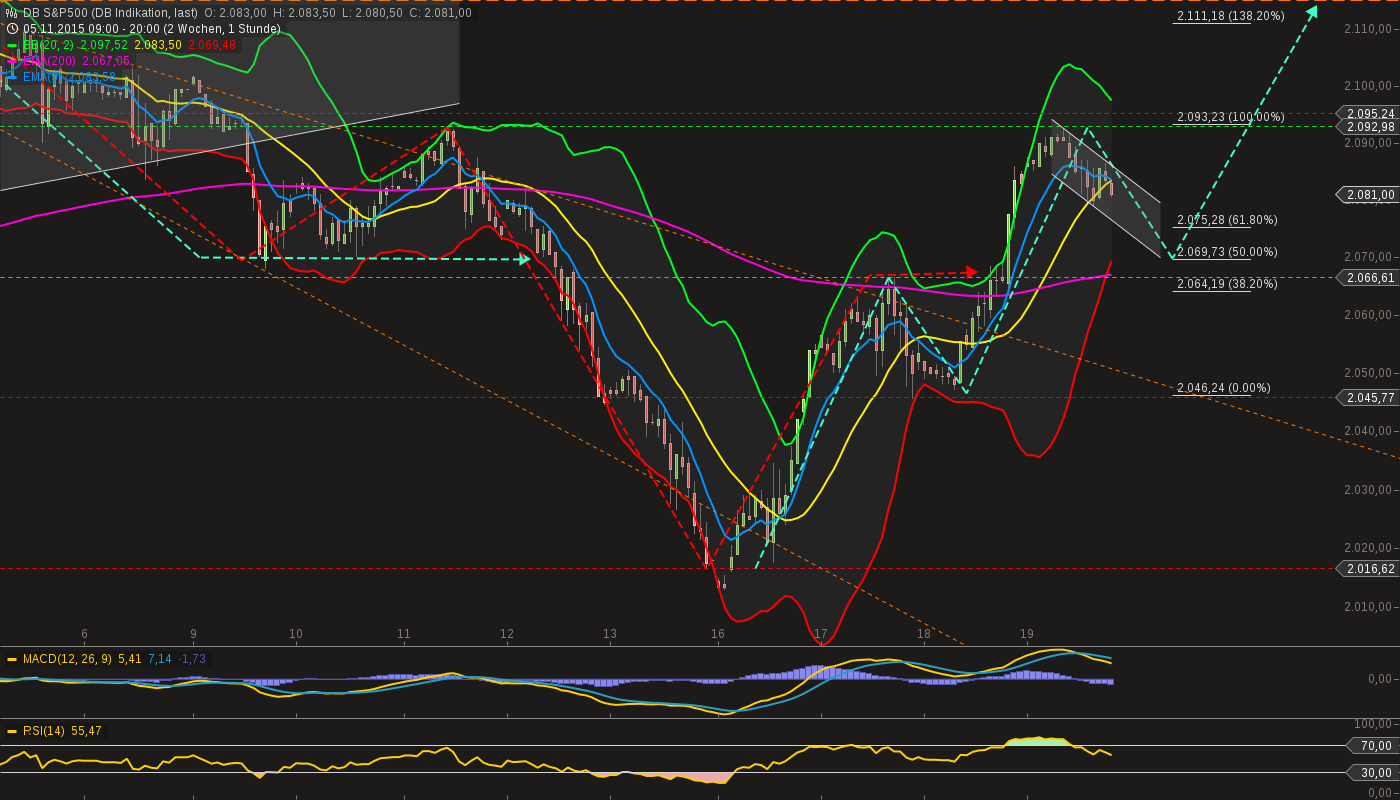Click the Bollinger lower band value 2.069,48
1400x800 pixels.
212,45
